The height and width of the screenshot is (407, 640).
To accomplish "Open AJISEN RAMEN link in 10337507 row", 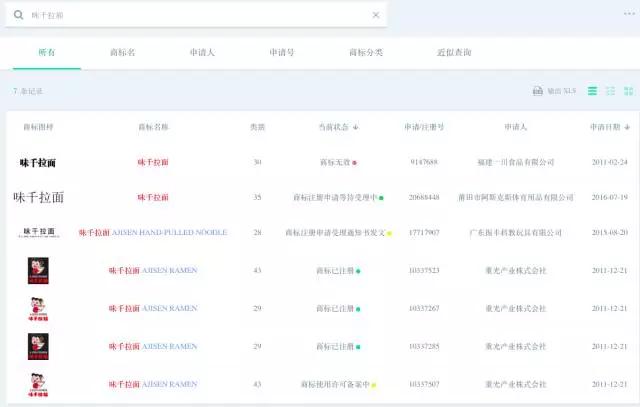I will (x=153, y=384).
